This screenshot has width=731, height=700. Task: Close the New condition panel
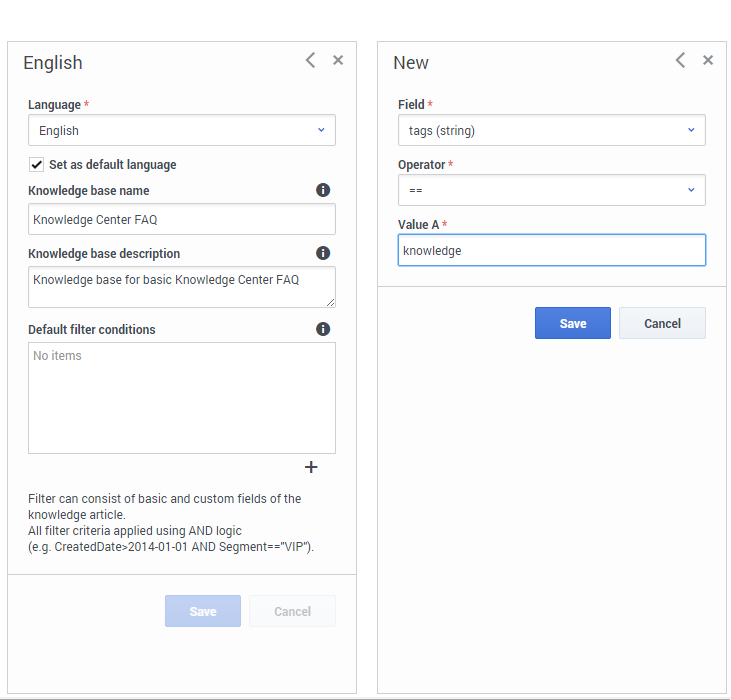click(708, 61)
